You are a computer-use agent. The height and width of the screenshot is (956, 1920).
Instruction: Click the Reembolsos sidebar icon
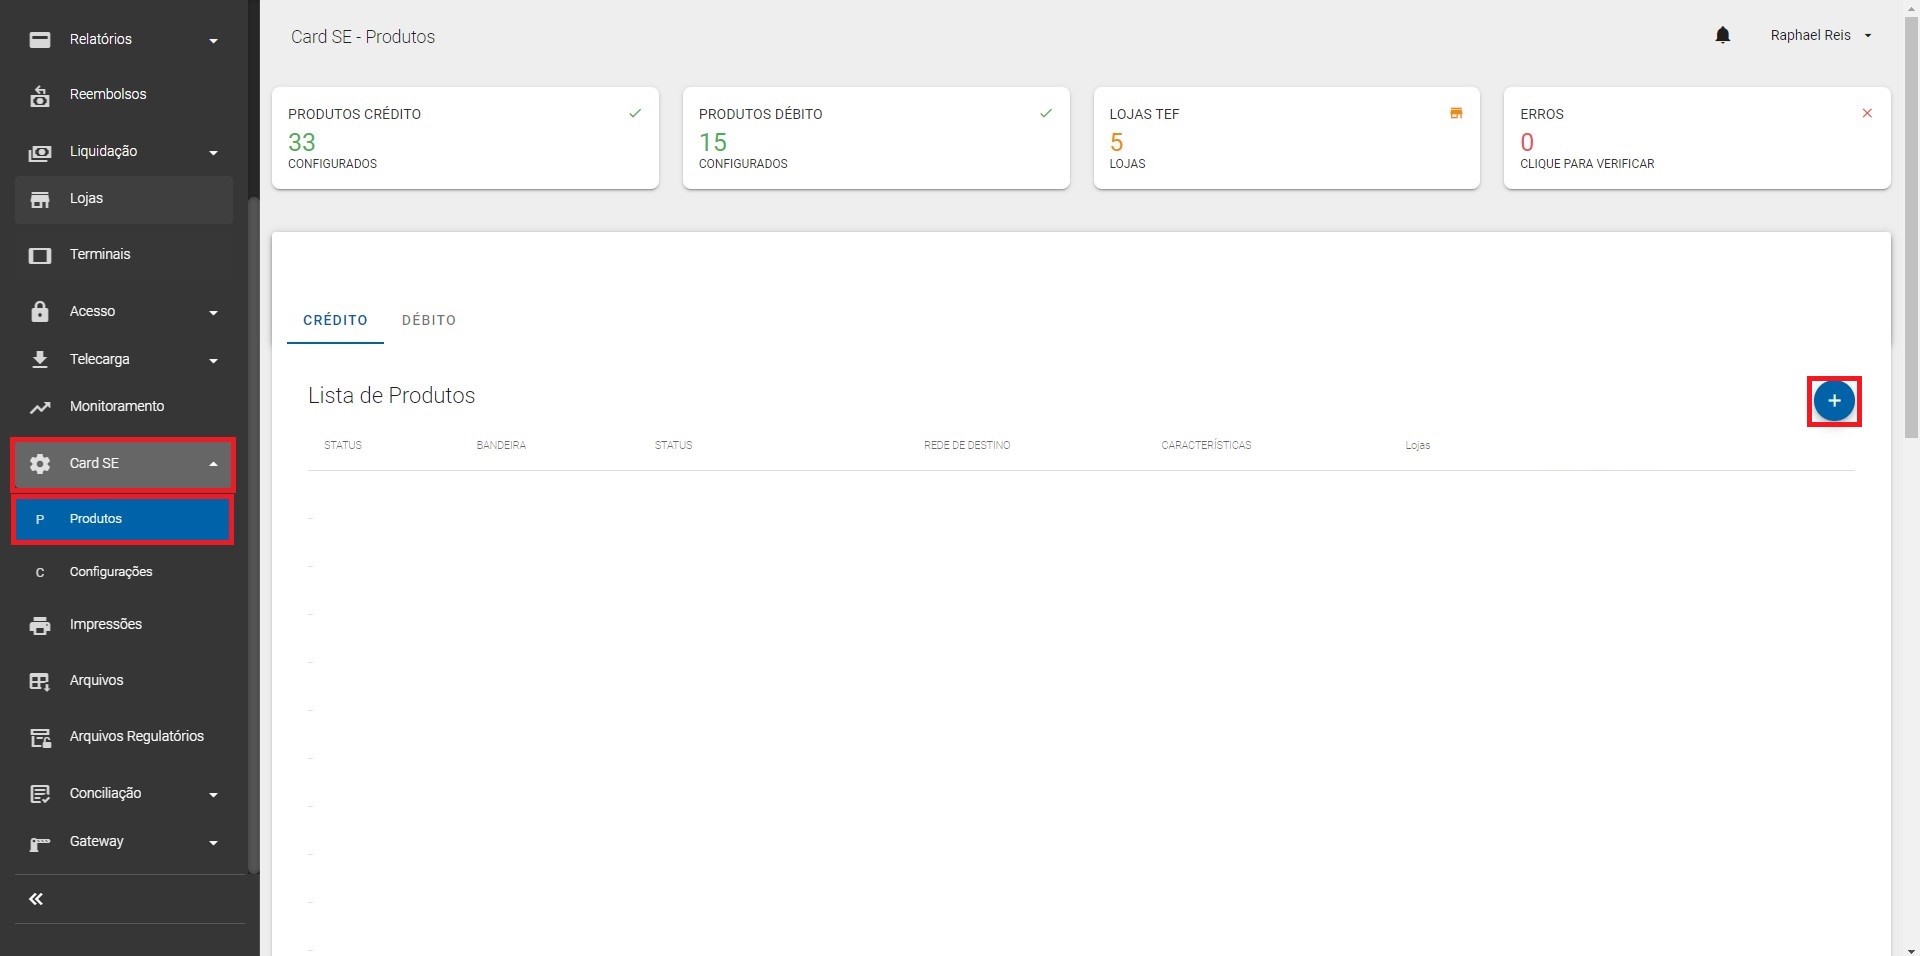click(x=40, y=95)
